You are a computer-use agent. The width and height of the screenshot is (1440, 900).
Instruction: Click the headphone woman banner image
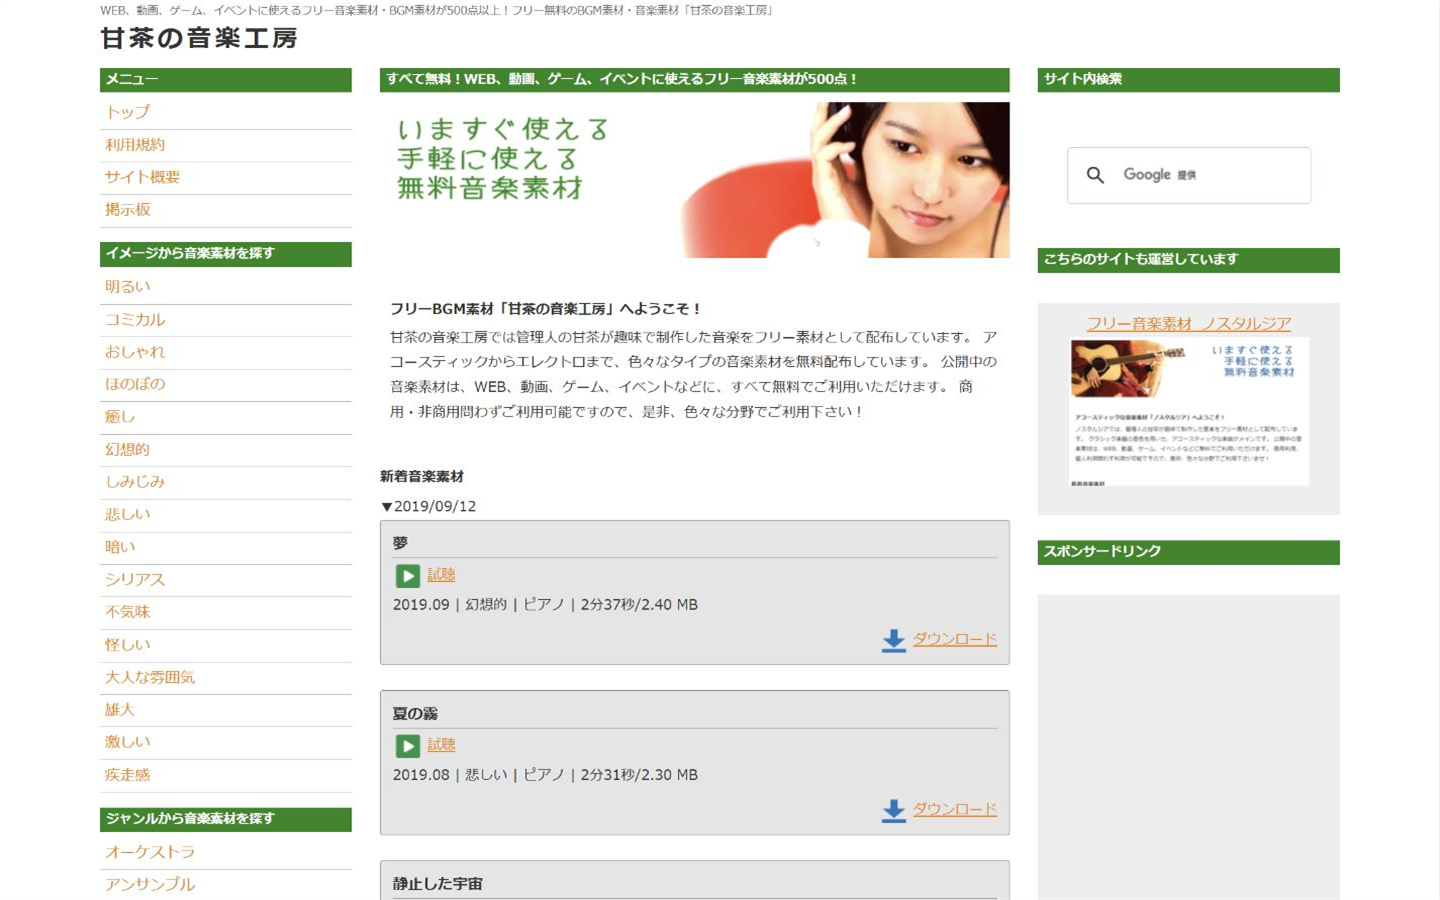695,180
